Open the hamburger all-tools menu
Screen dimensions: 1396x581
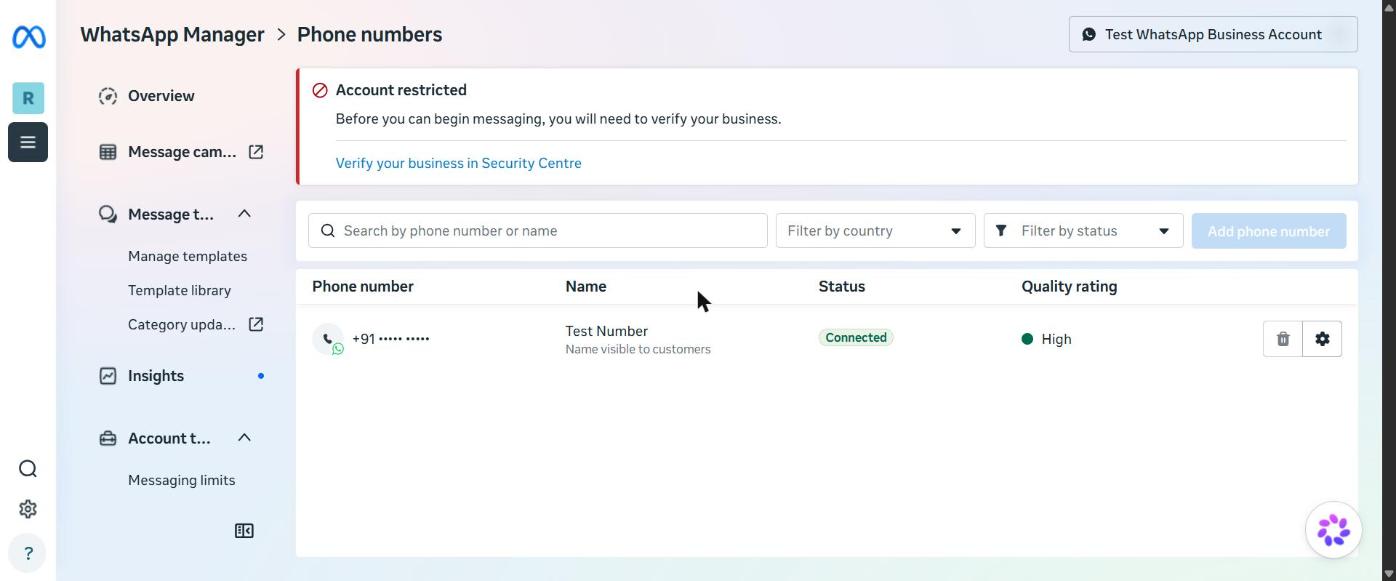pyautogui.click(x=28, y=142)
